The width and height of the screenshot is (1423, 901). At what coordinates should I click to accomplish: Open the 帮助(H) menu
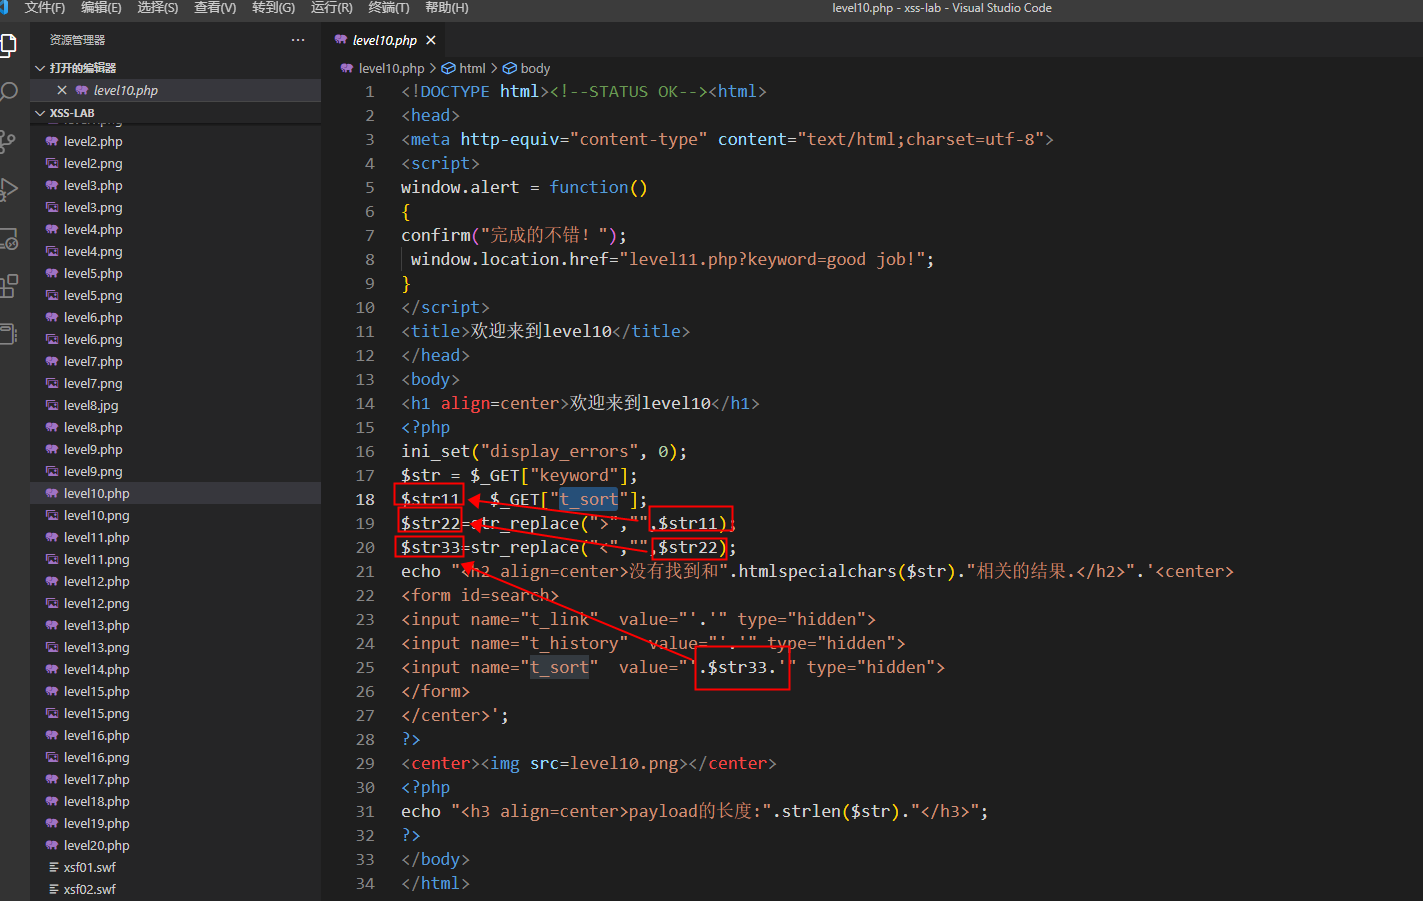[x=447, y=8]
